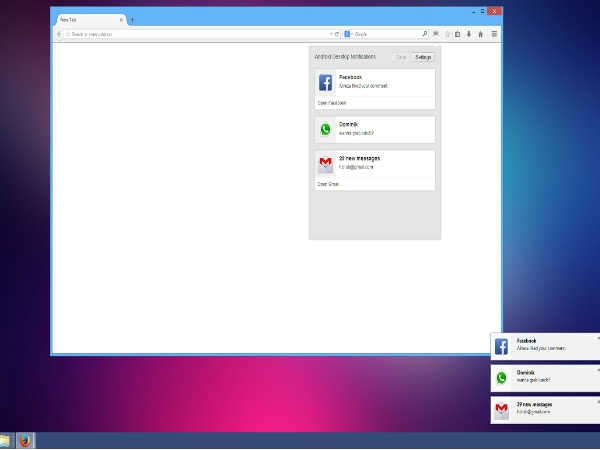
Task: Click the address bar field
Action: (197, 34)
